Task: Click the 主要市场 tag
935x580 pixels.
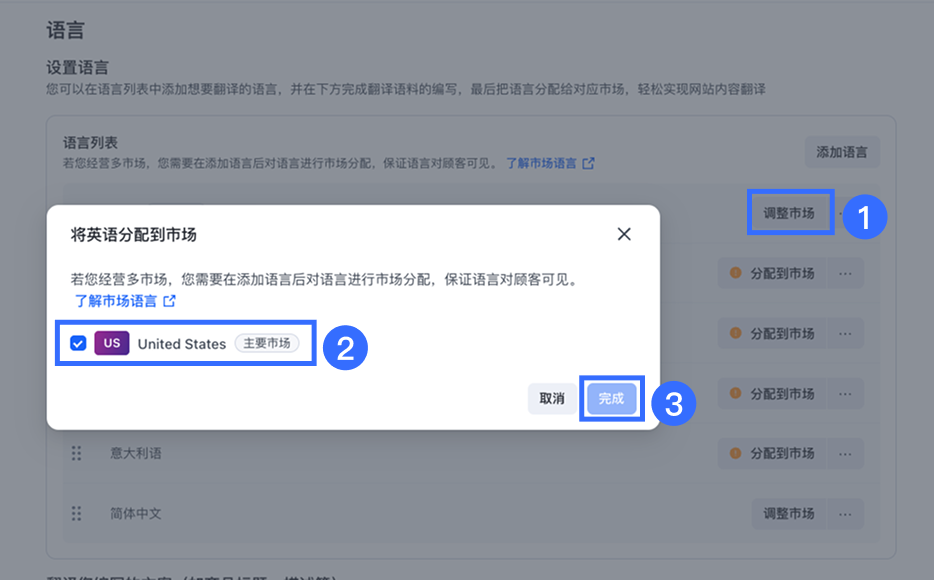Action: click(267, 343)
